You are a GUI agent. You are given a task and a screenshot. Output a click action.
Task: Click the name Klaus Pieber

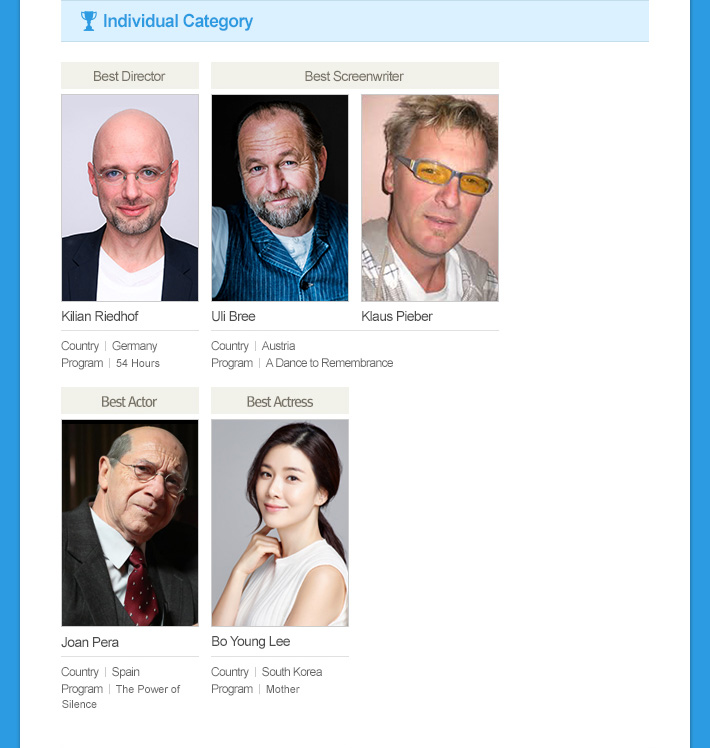coord(397,316)
